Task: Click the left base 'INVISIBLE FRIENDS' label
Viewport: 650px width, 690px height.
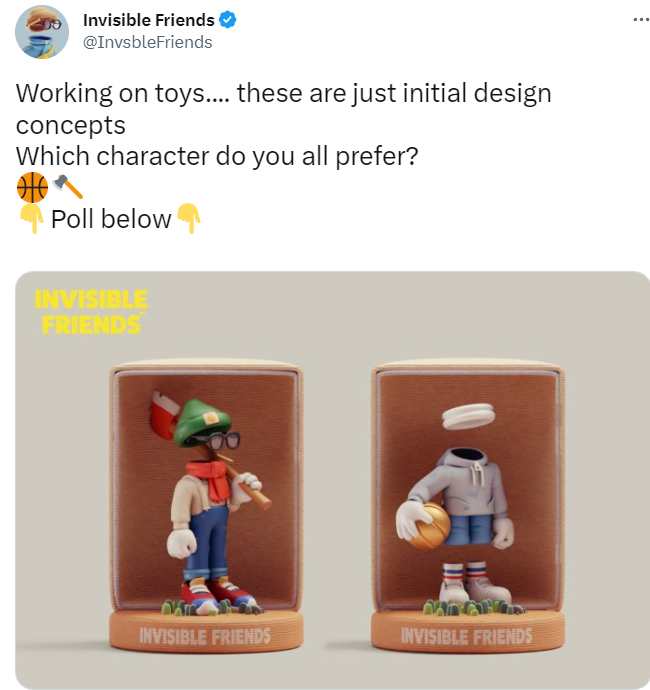Action: click(205, 636)
